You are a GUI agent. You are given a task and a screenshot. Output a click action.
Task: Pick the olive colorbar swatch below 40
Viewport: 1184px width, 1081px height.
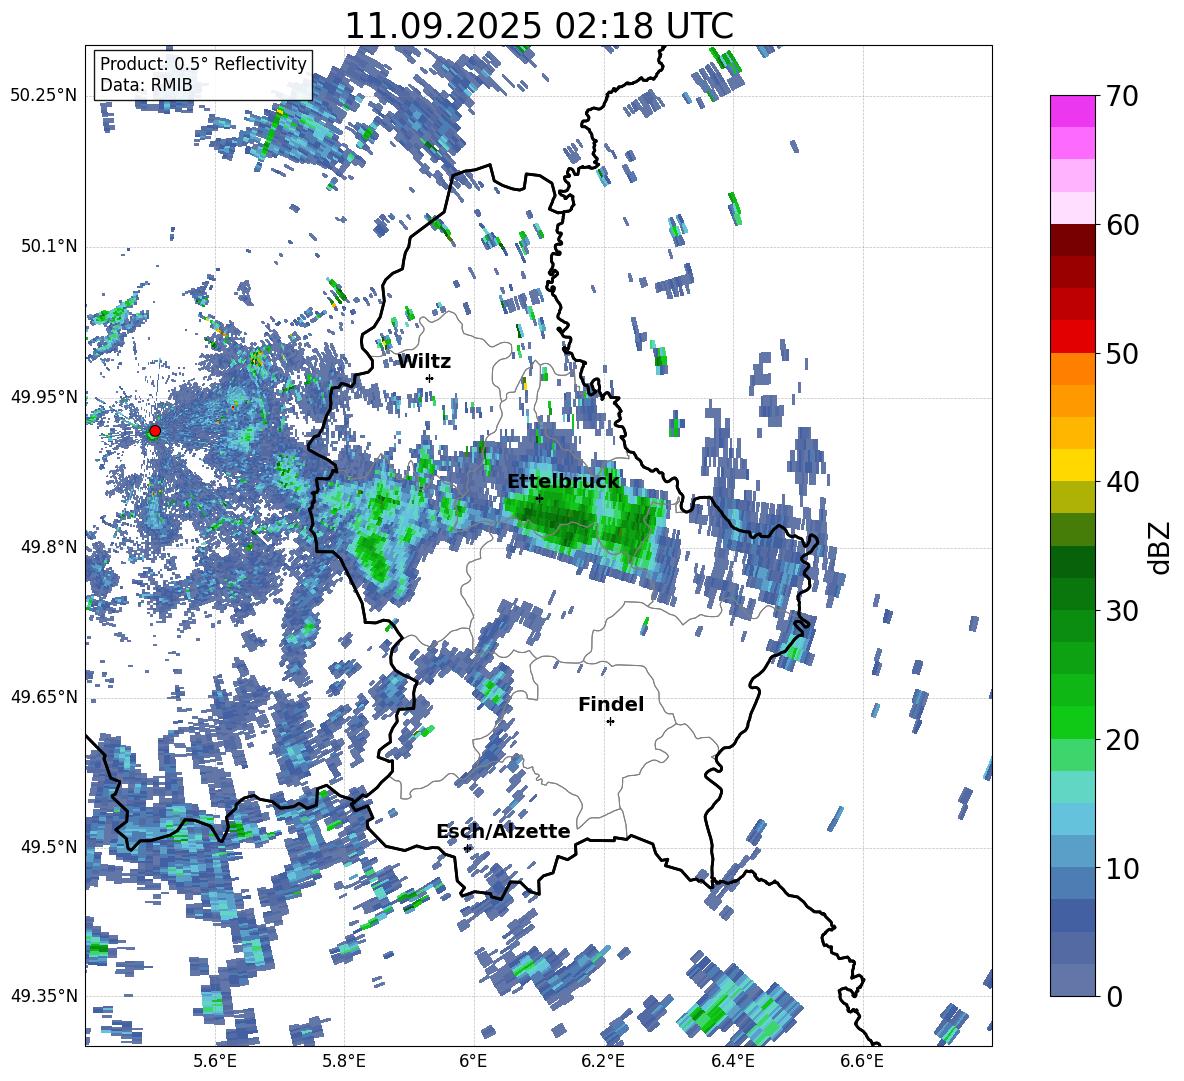click(x=1072, y=497)
